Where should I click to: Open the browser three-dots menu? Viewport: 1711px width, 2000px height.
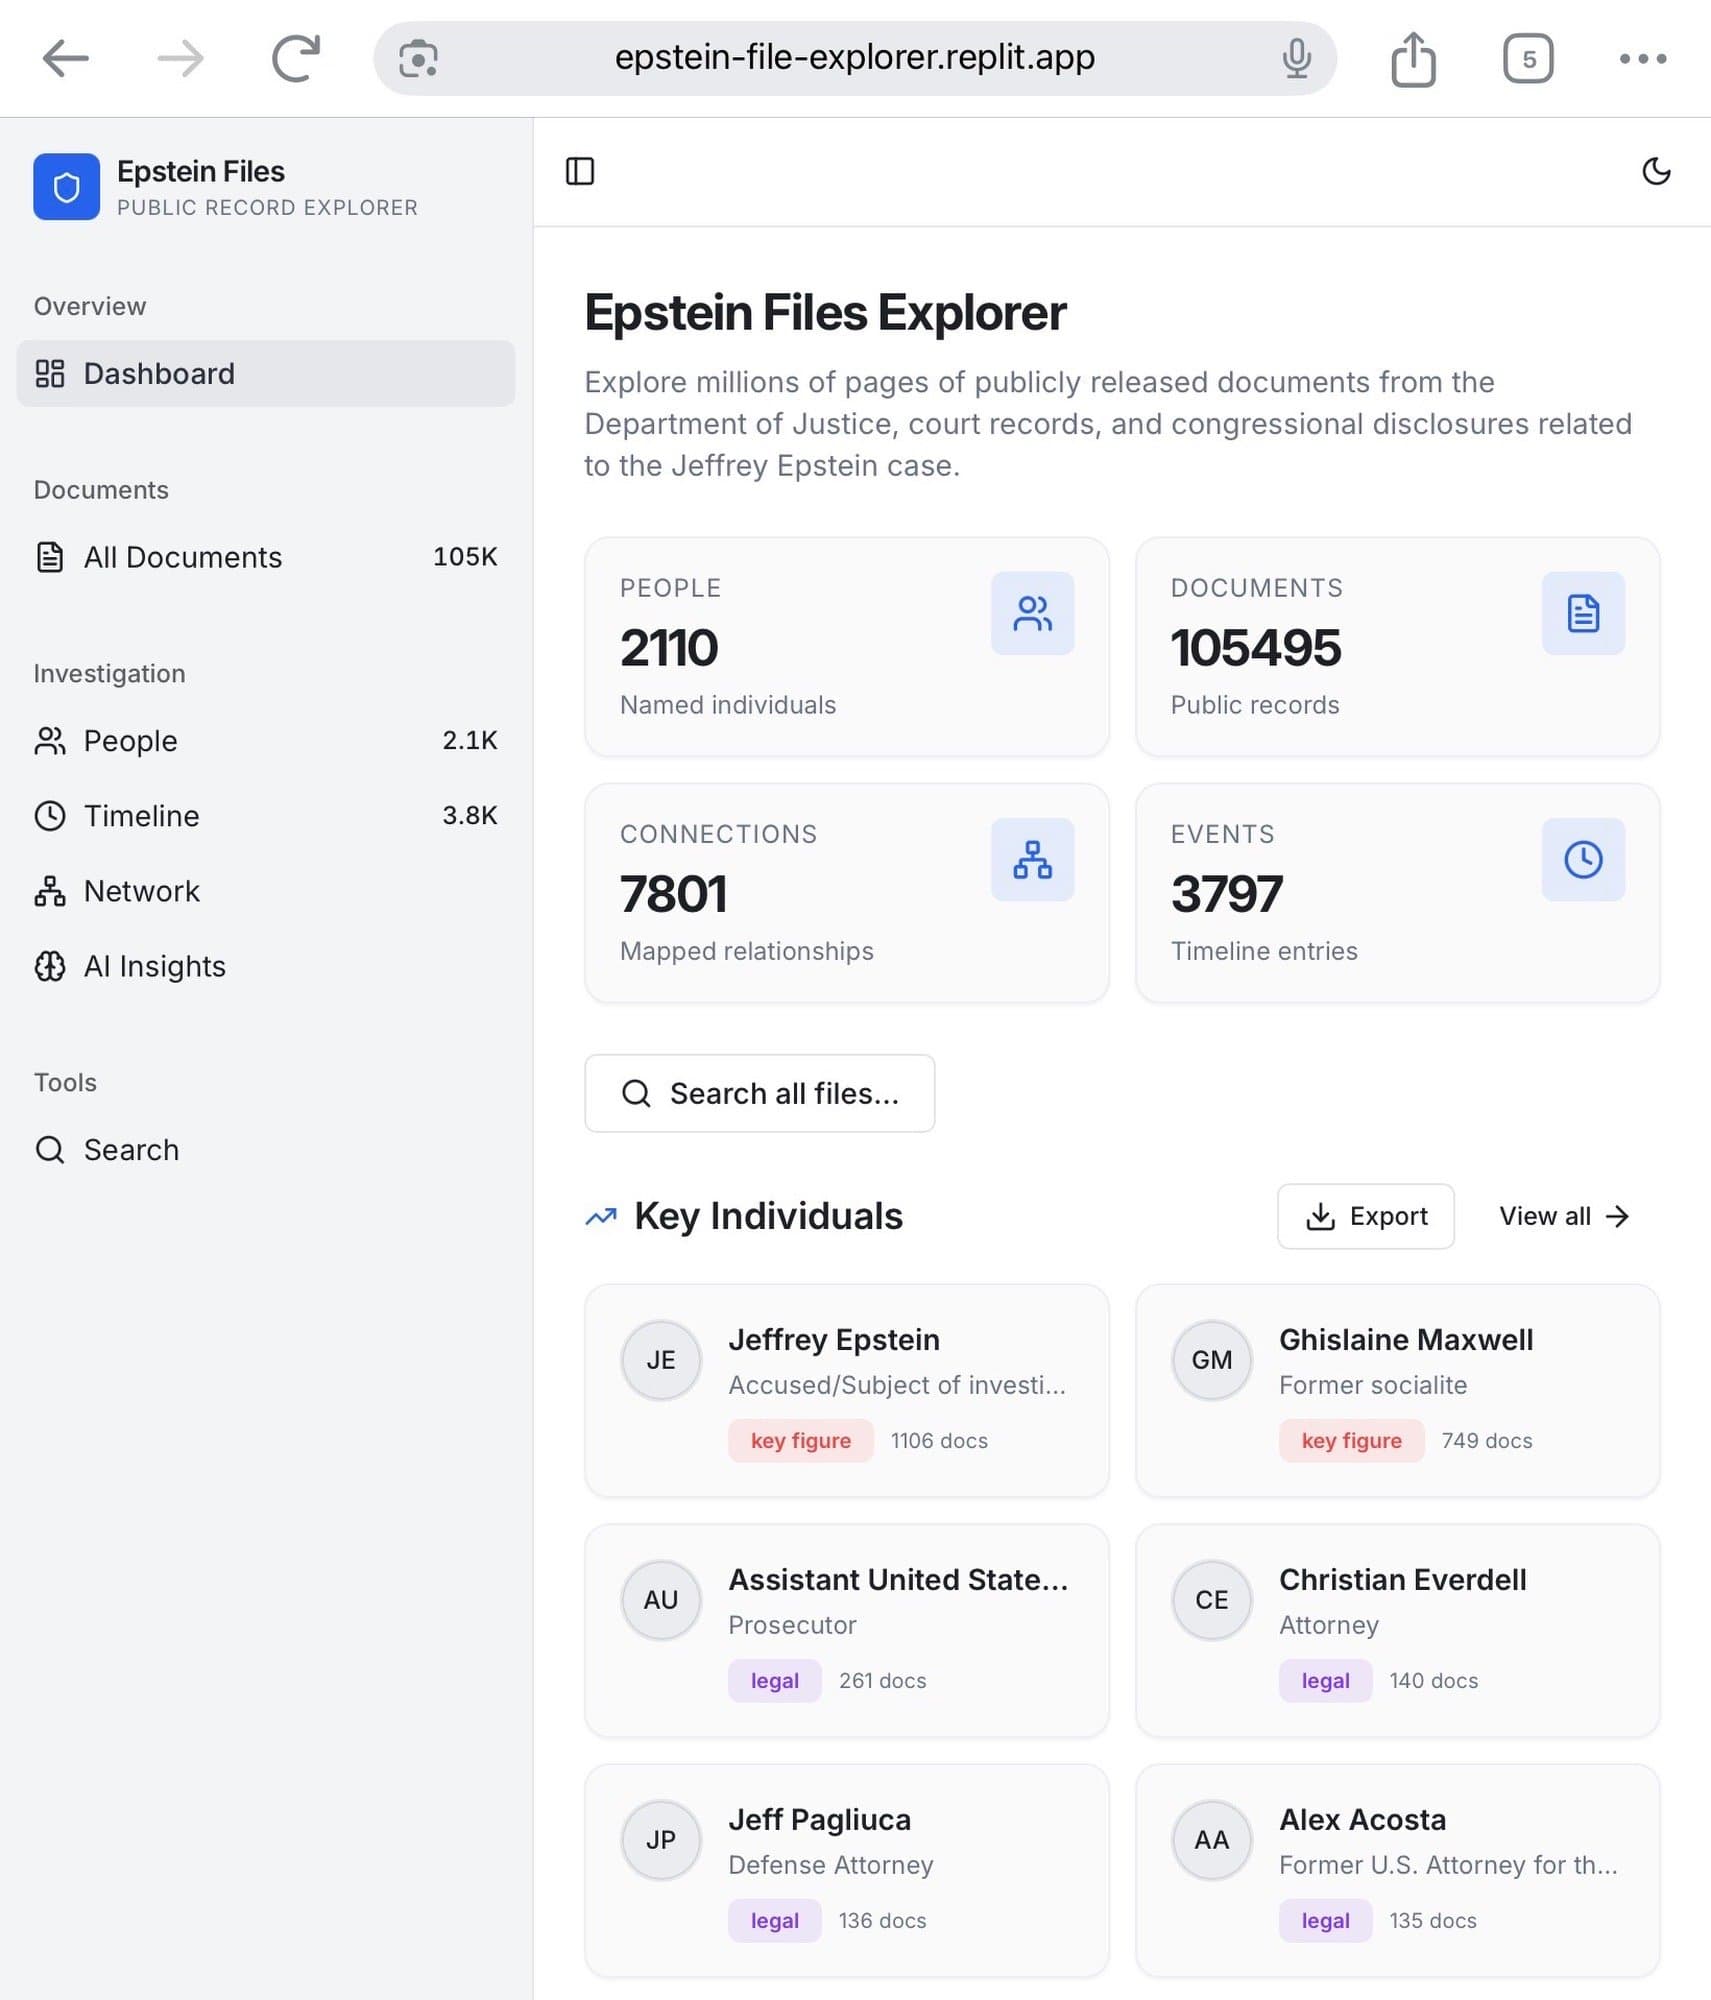1642,59
